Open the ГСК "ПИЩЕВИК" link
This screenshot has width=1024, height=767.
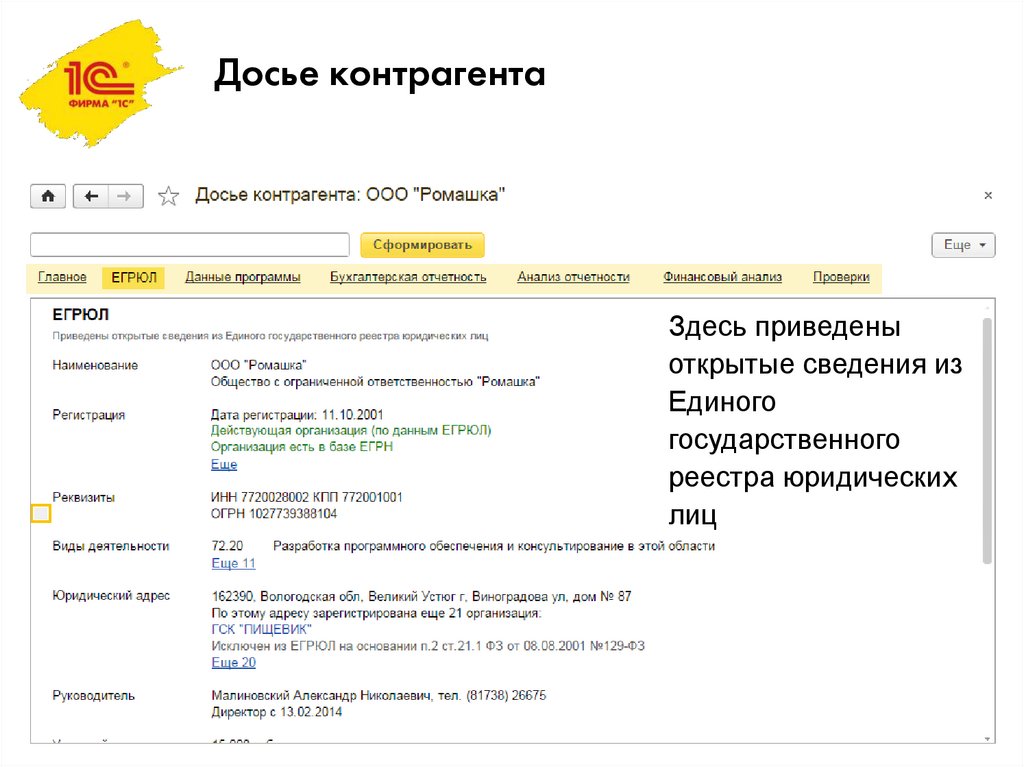261,629
